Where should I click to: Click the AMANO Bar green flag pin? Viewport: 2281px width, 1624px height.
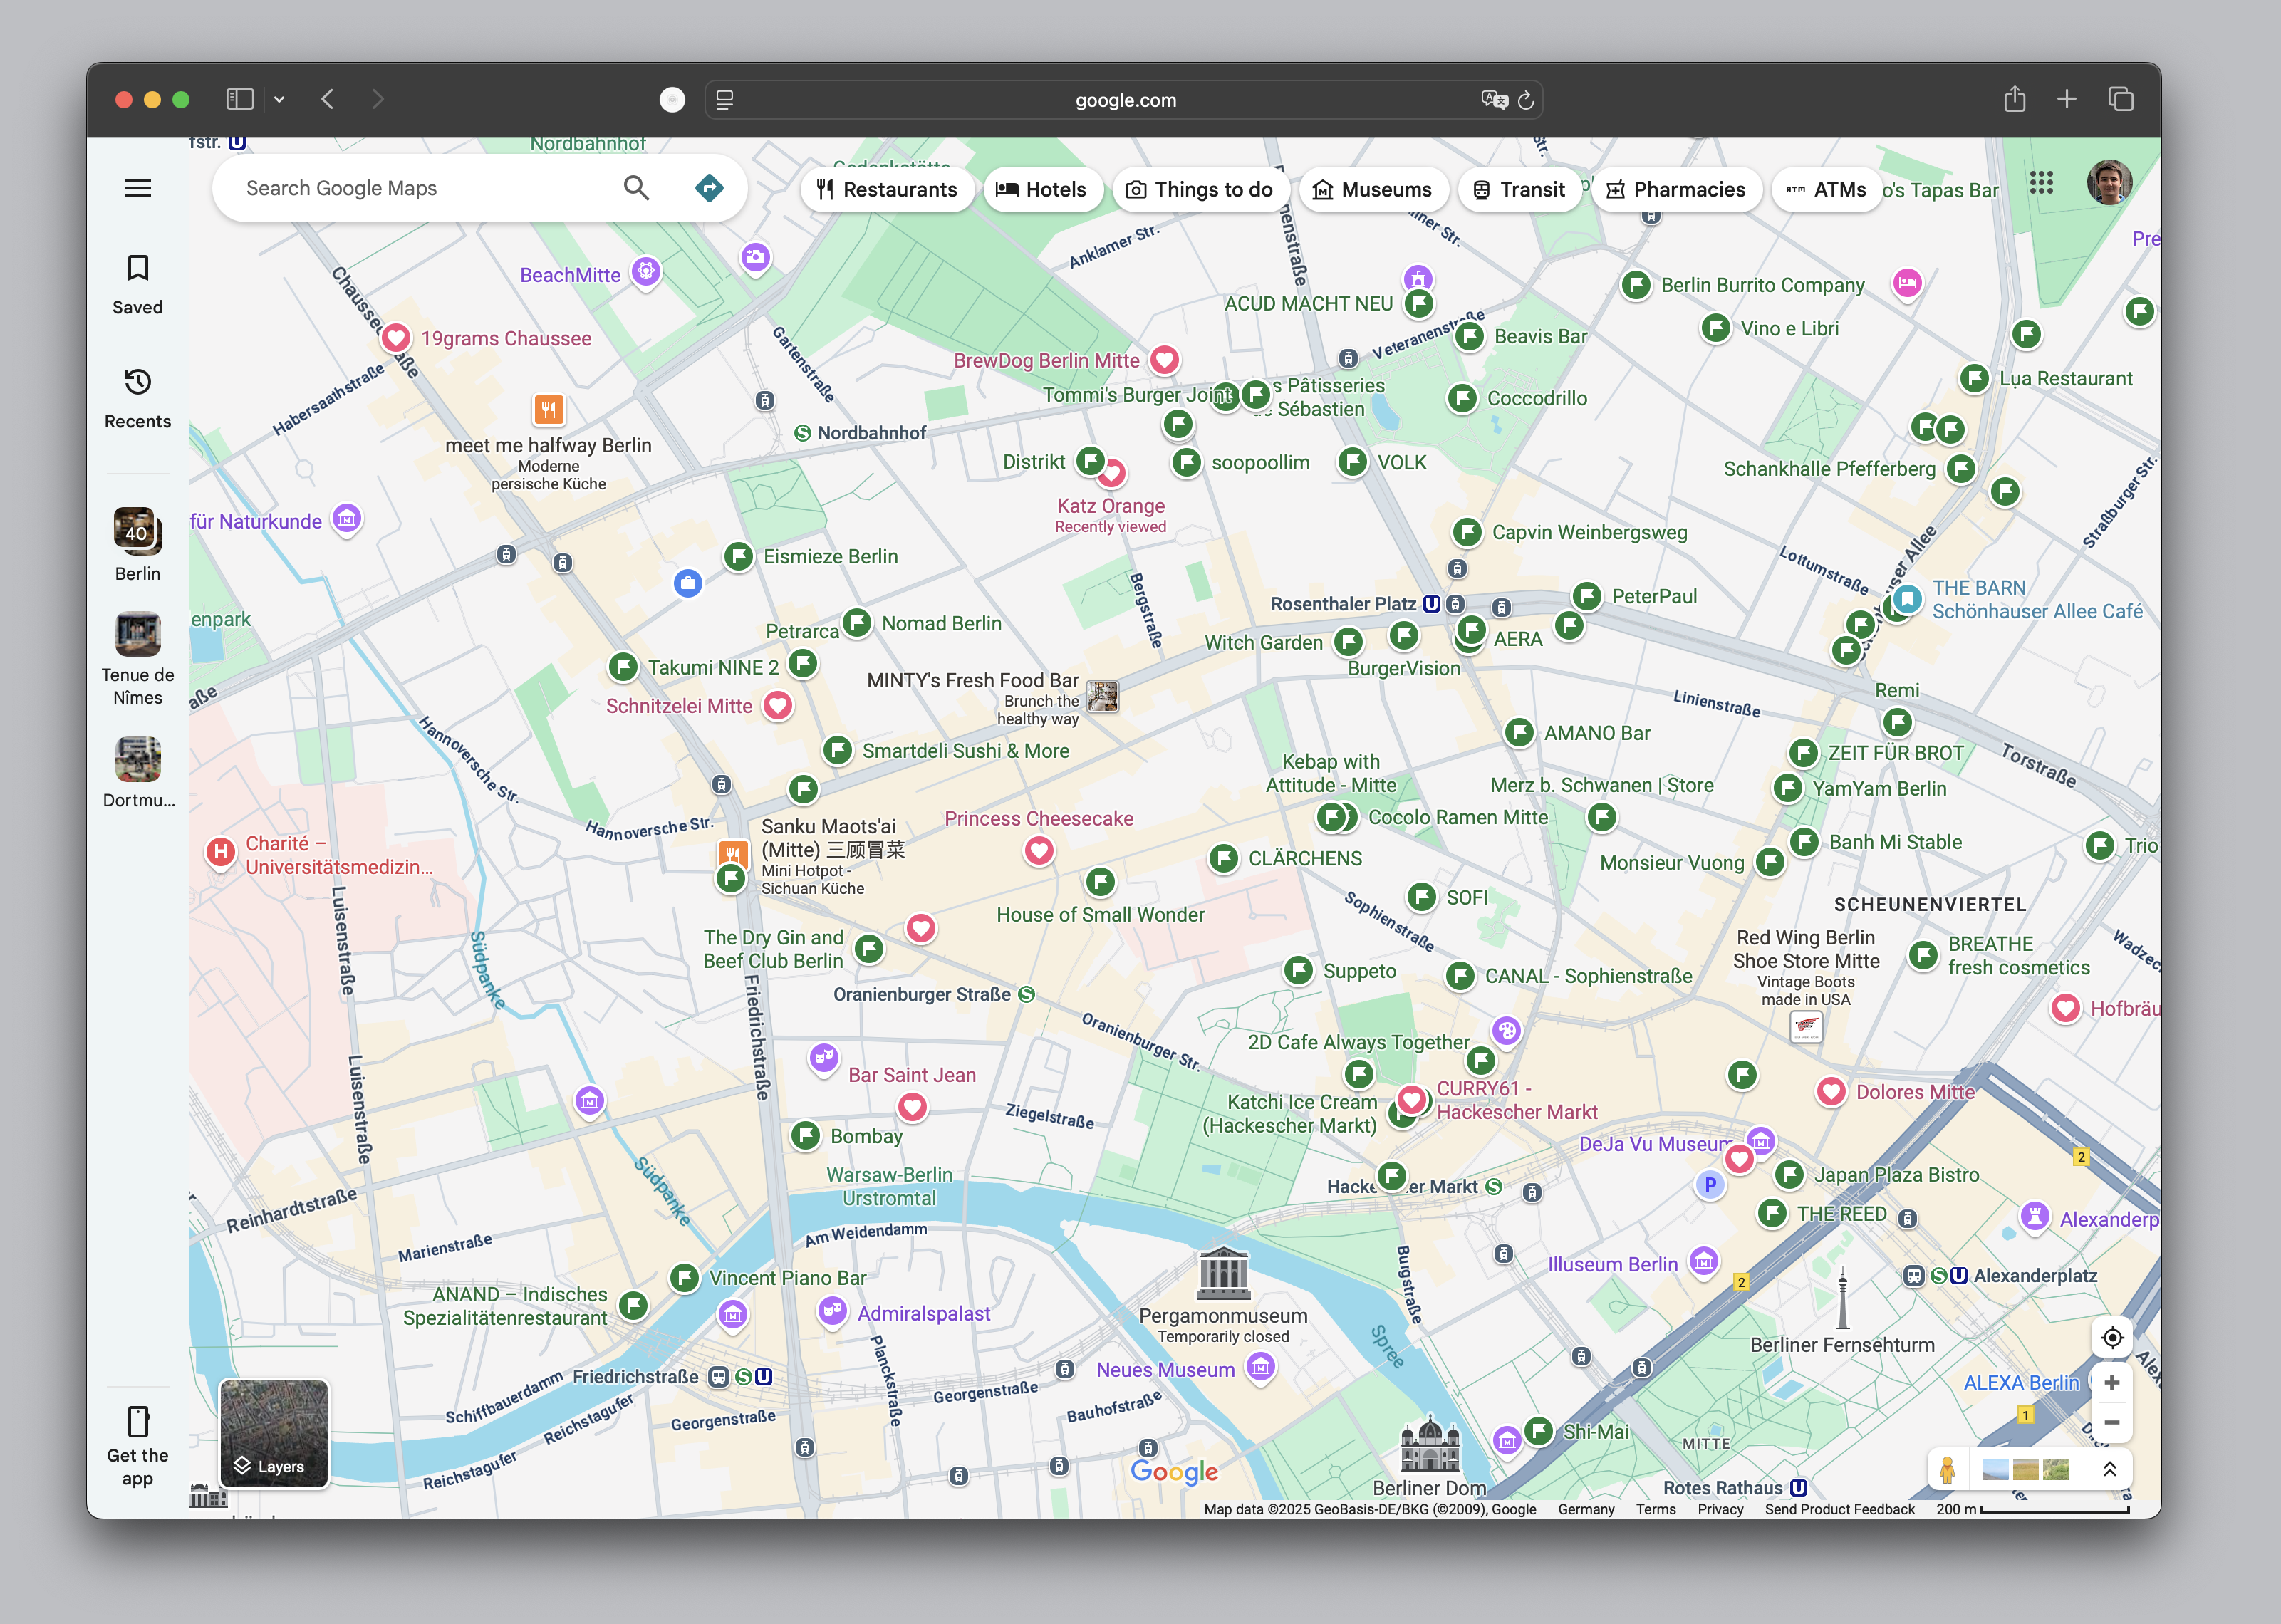click(x=1519, y=733)
